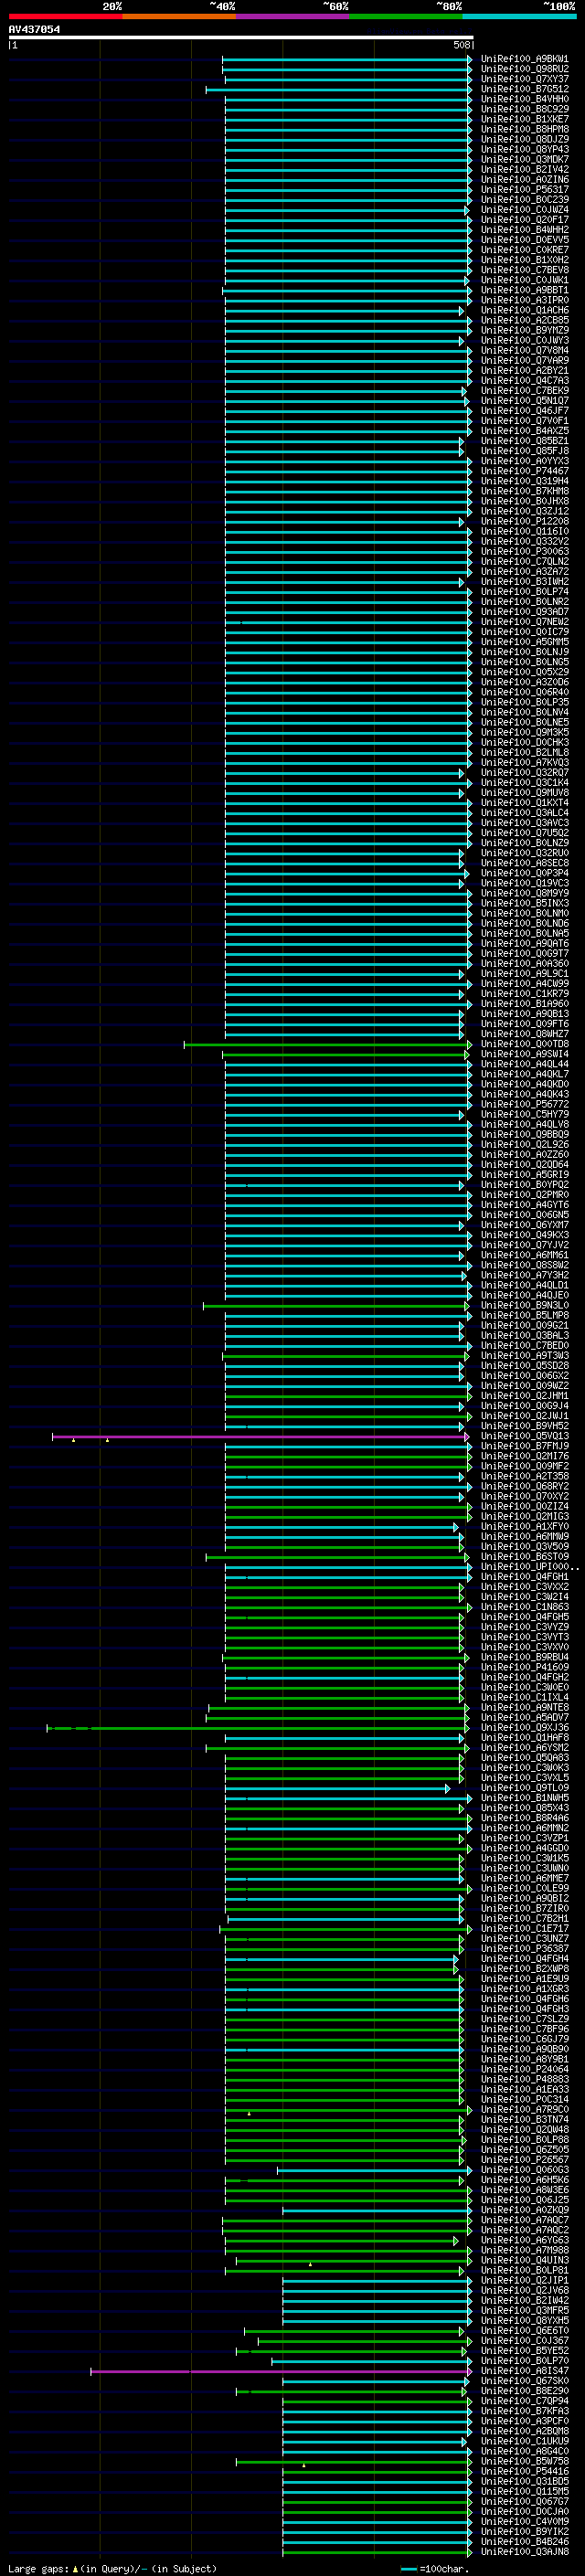Select the UniRef100_A5ADV7 label
The height and width of the screenshot is (2576, 585).
coord(524,1719)
